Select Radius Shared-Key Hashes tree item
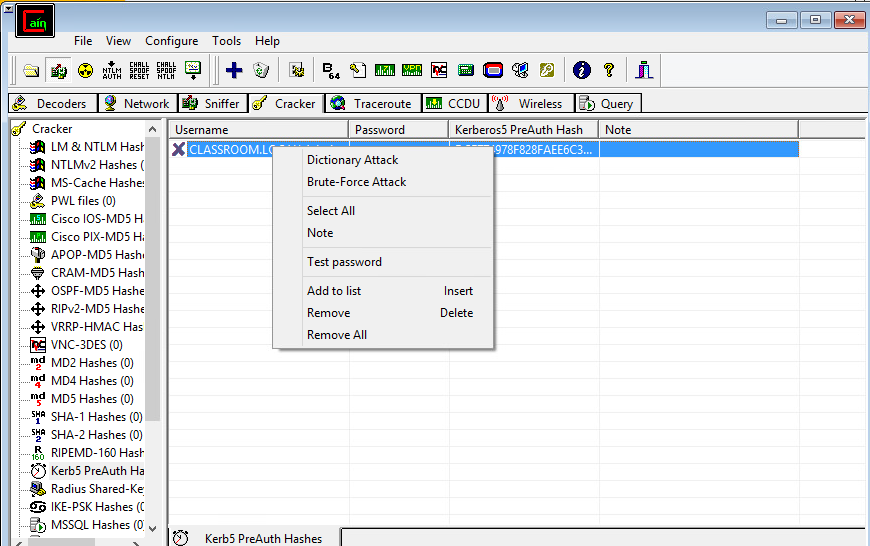Image resolution: width=870 pixels, height=546 pixels. [x=97, y=489]
